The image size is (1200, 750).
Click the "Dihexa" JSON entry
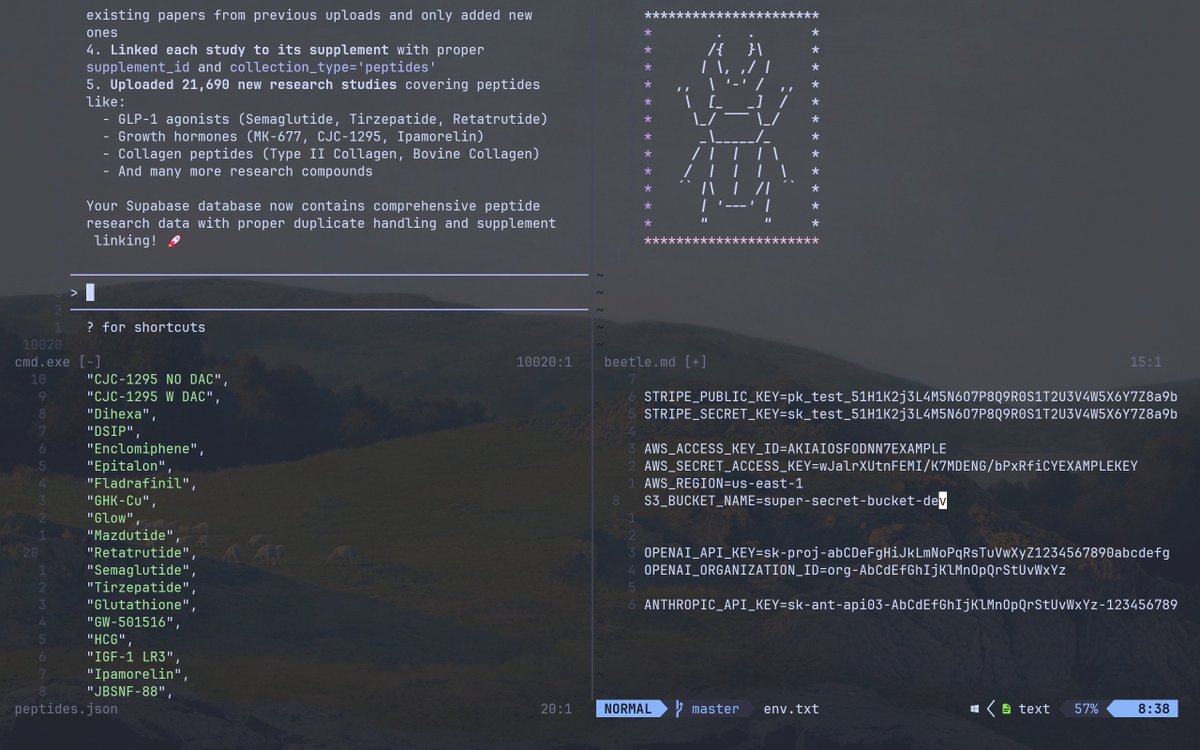[x=122, y=414]
